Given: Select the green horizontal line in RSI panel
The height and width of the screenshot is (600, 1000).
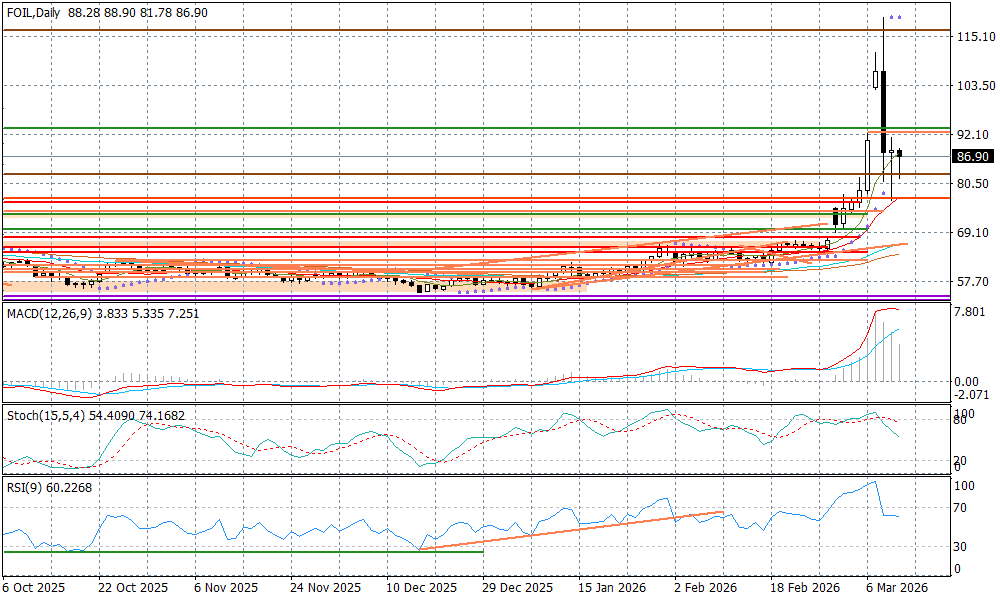Looking at the screenshot, I should (240, 551).
